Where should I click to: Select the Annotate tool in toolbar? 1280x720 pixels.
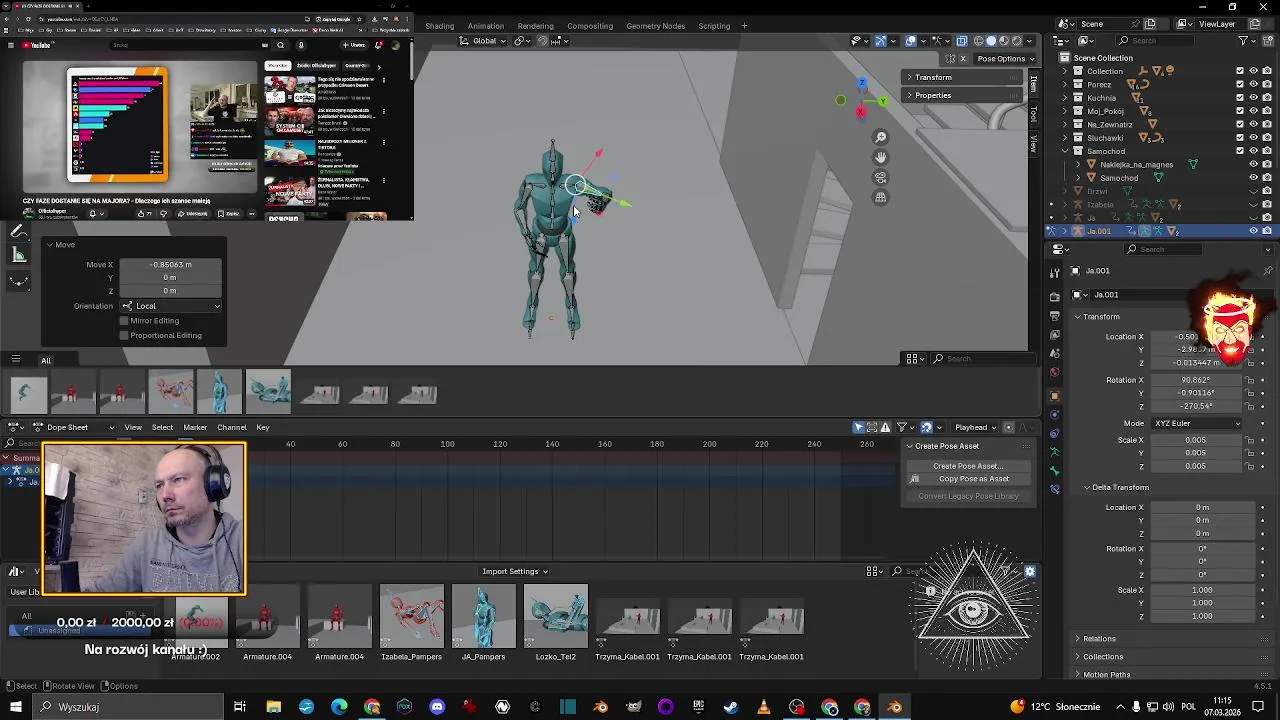tap(19, 231)
